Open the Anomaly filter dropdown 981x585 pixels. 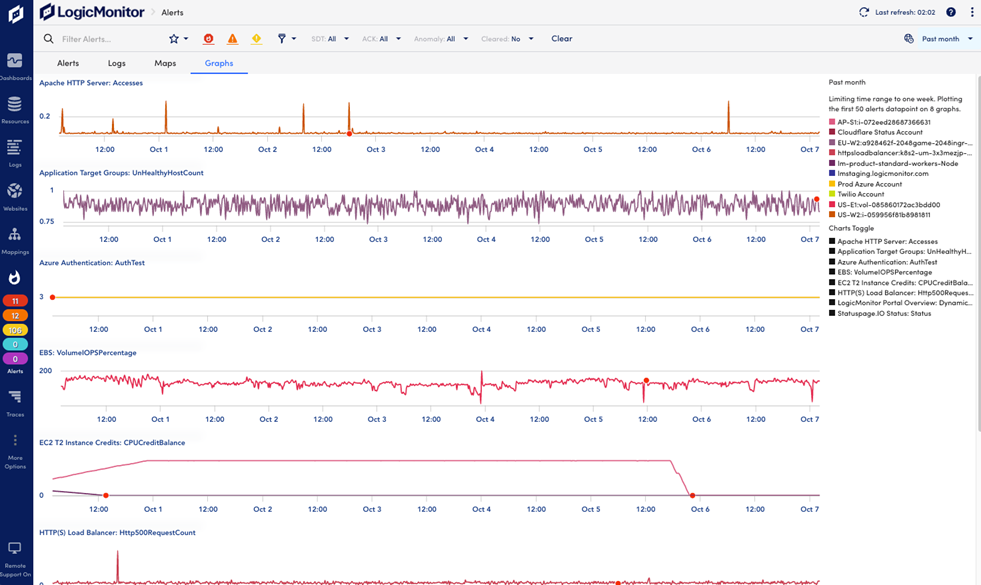tap(440, 39)
